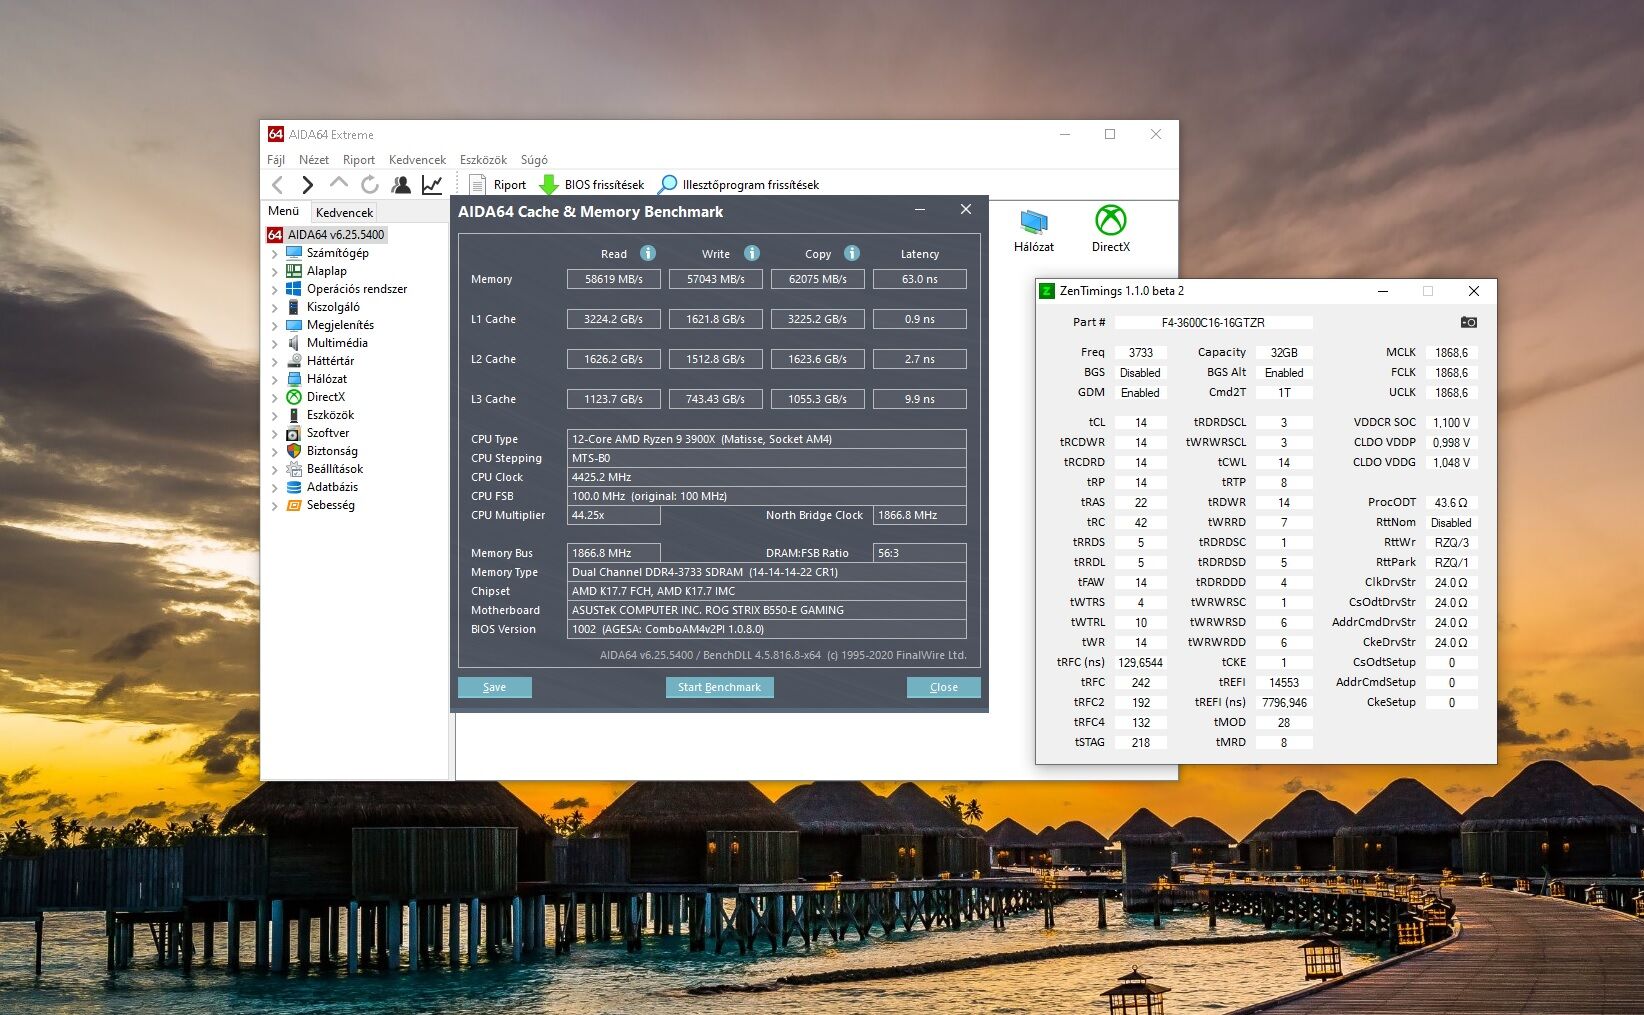Click the Start Benchmark button
The image size is (1644, 1015).
tap(720, 687)
